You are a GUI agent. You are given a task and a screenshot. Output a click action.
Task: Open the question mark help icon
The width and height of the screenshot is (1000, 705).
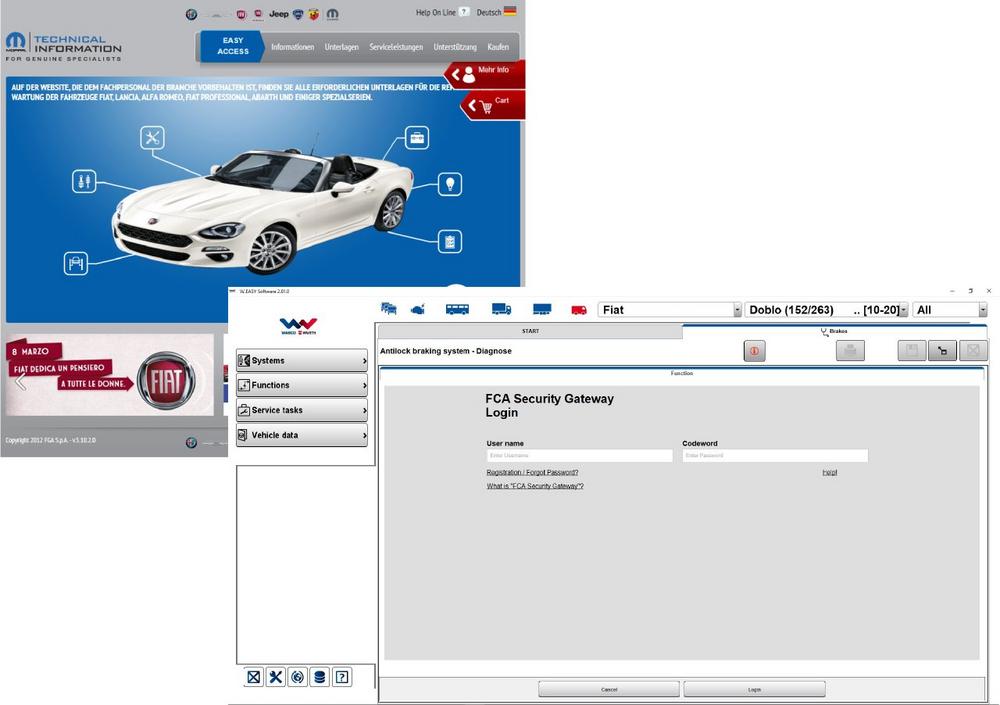[x=342, y=677]
